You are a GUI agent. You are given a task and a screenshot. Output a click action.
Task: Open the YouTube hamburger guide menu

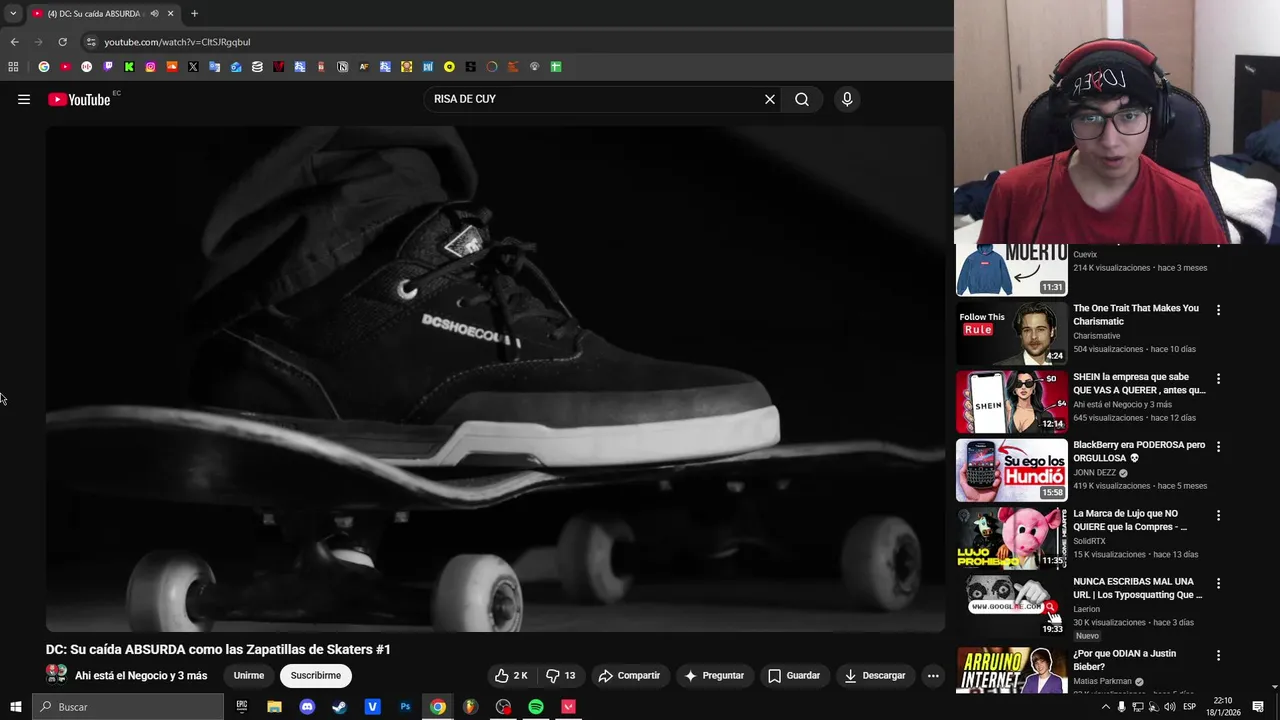[x=24, y=99]
